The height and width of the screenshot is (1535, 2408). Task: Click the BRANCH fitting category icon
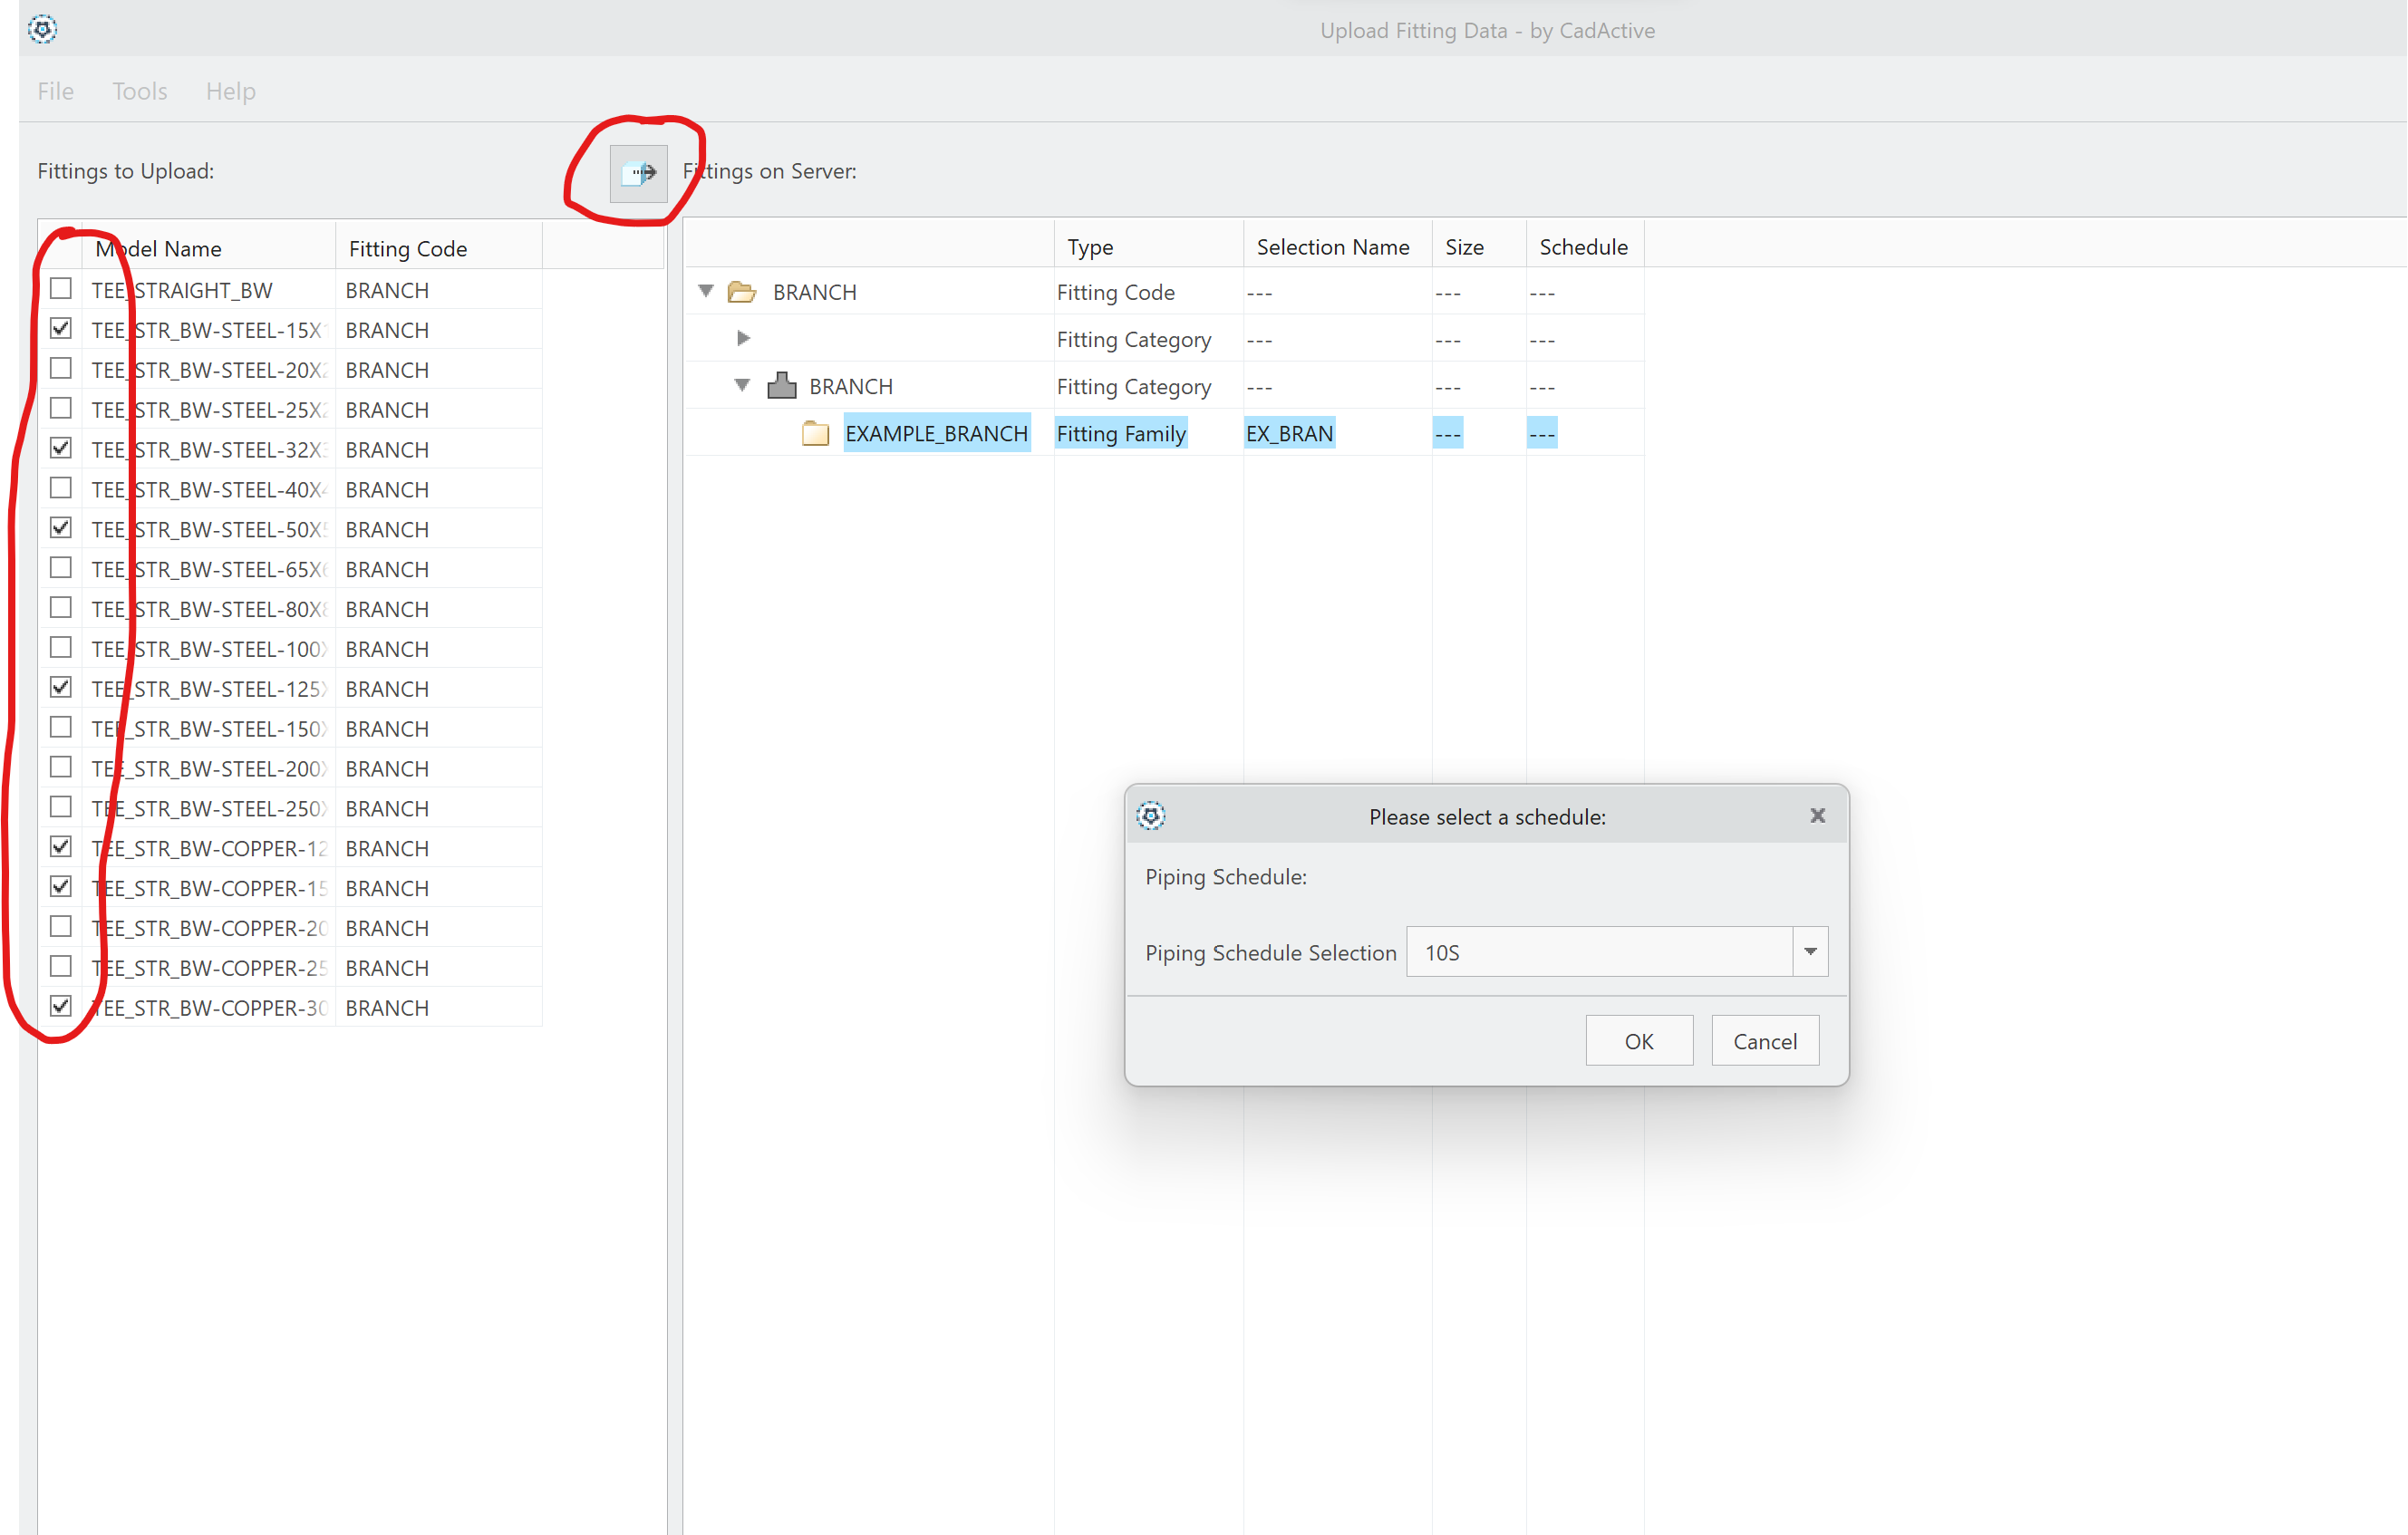(x=781, y=386)
